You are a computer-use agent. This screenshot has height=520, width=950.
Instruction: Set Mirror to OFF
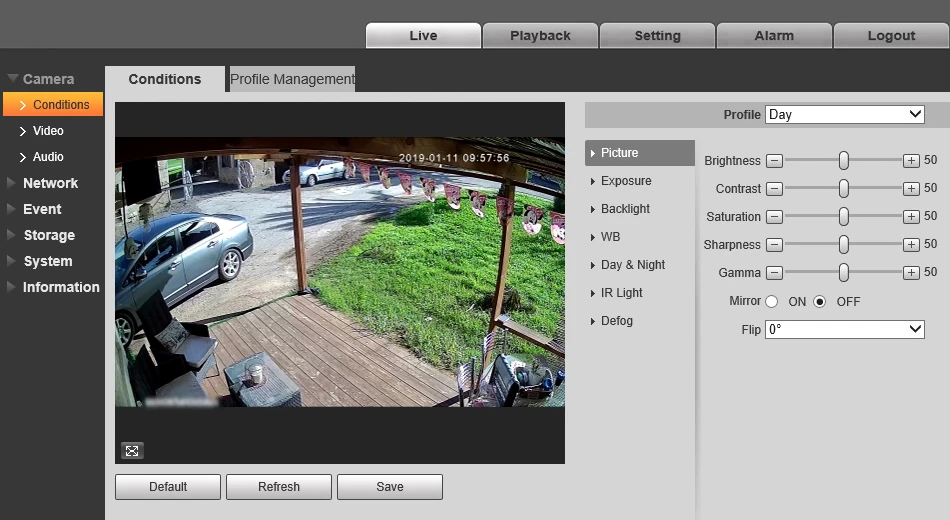[819, 301]
